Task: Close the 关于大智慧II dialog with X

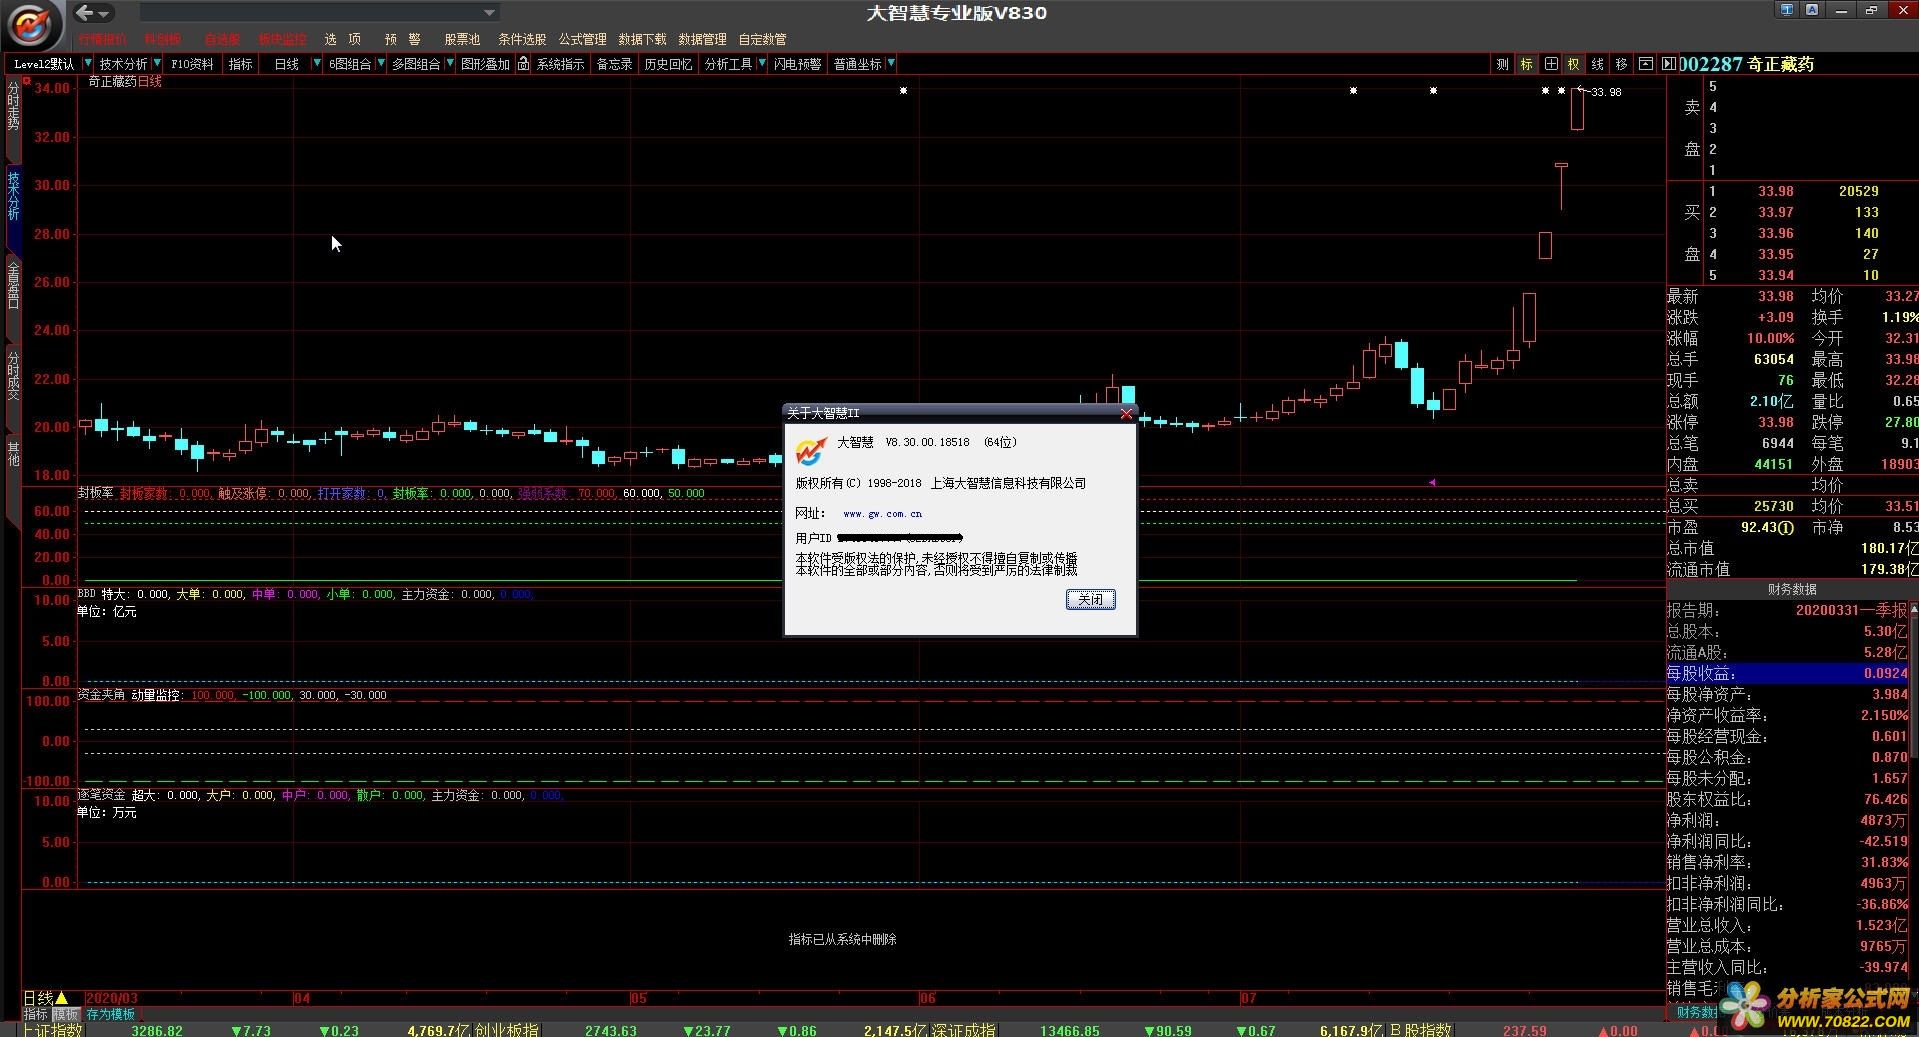Action: pos(1126,413)
